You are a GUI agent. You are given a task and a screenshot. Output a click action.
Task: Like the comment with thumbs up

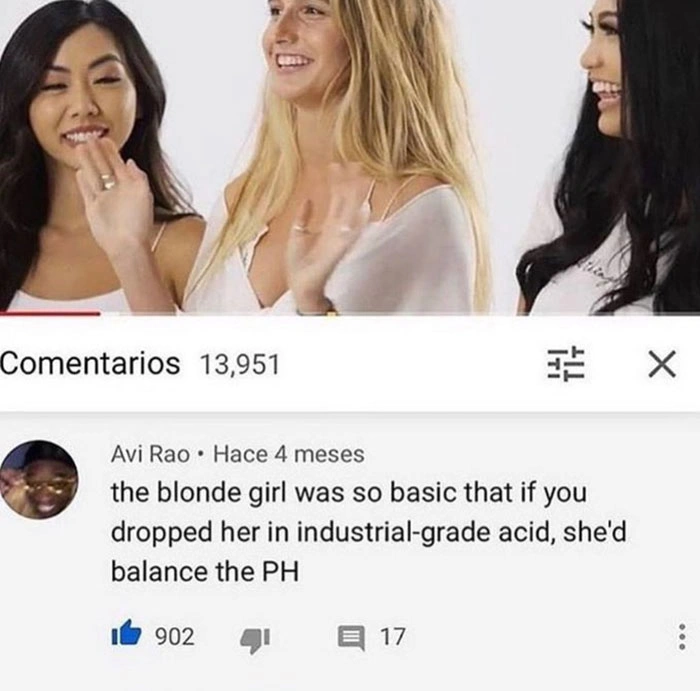pos(126,633)
